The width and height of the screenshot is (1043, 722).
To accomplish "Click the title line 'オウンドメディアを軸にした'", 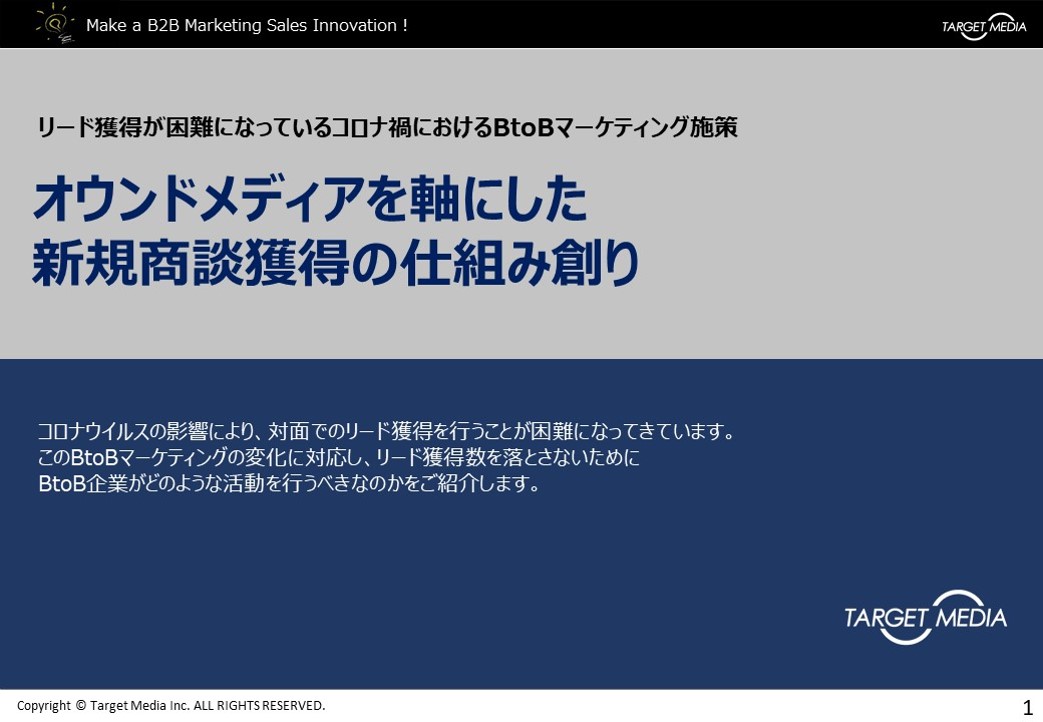I will 310,199.
